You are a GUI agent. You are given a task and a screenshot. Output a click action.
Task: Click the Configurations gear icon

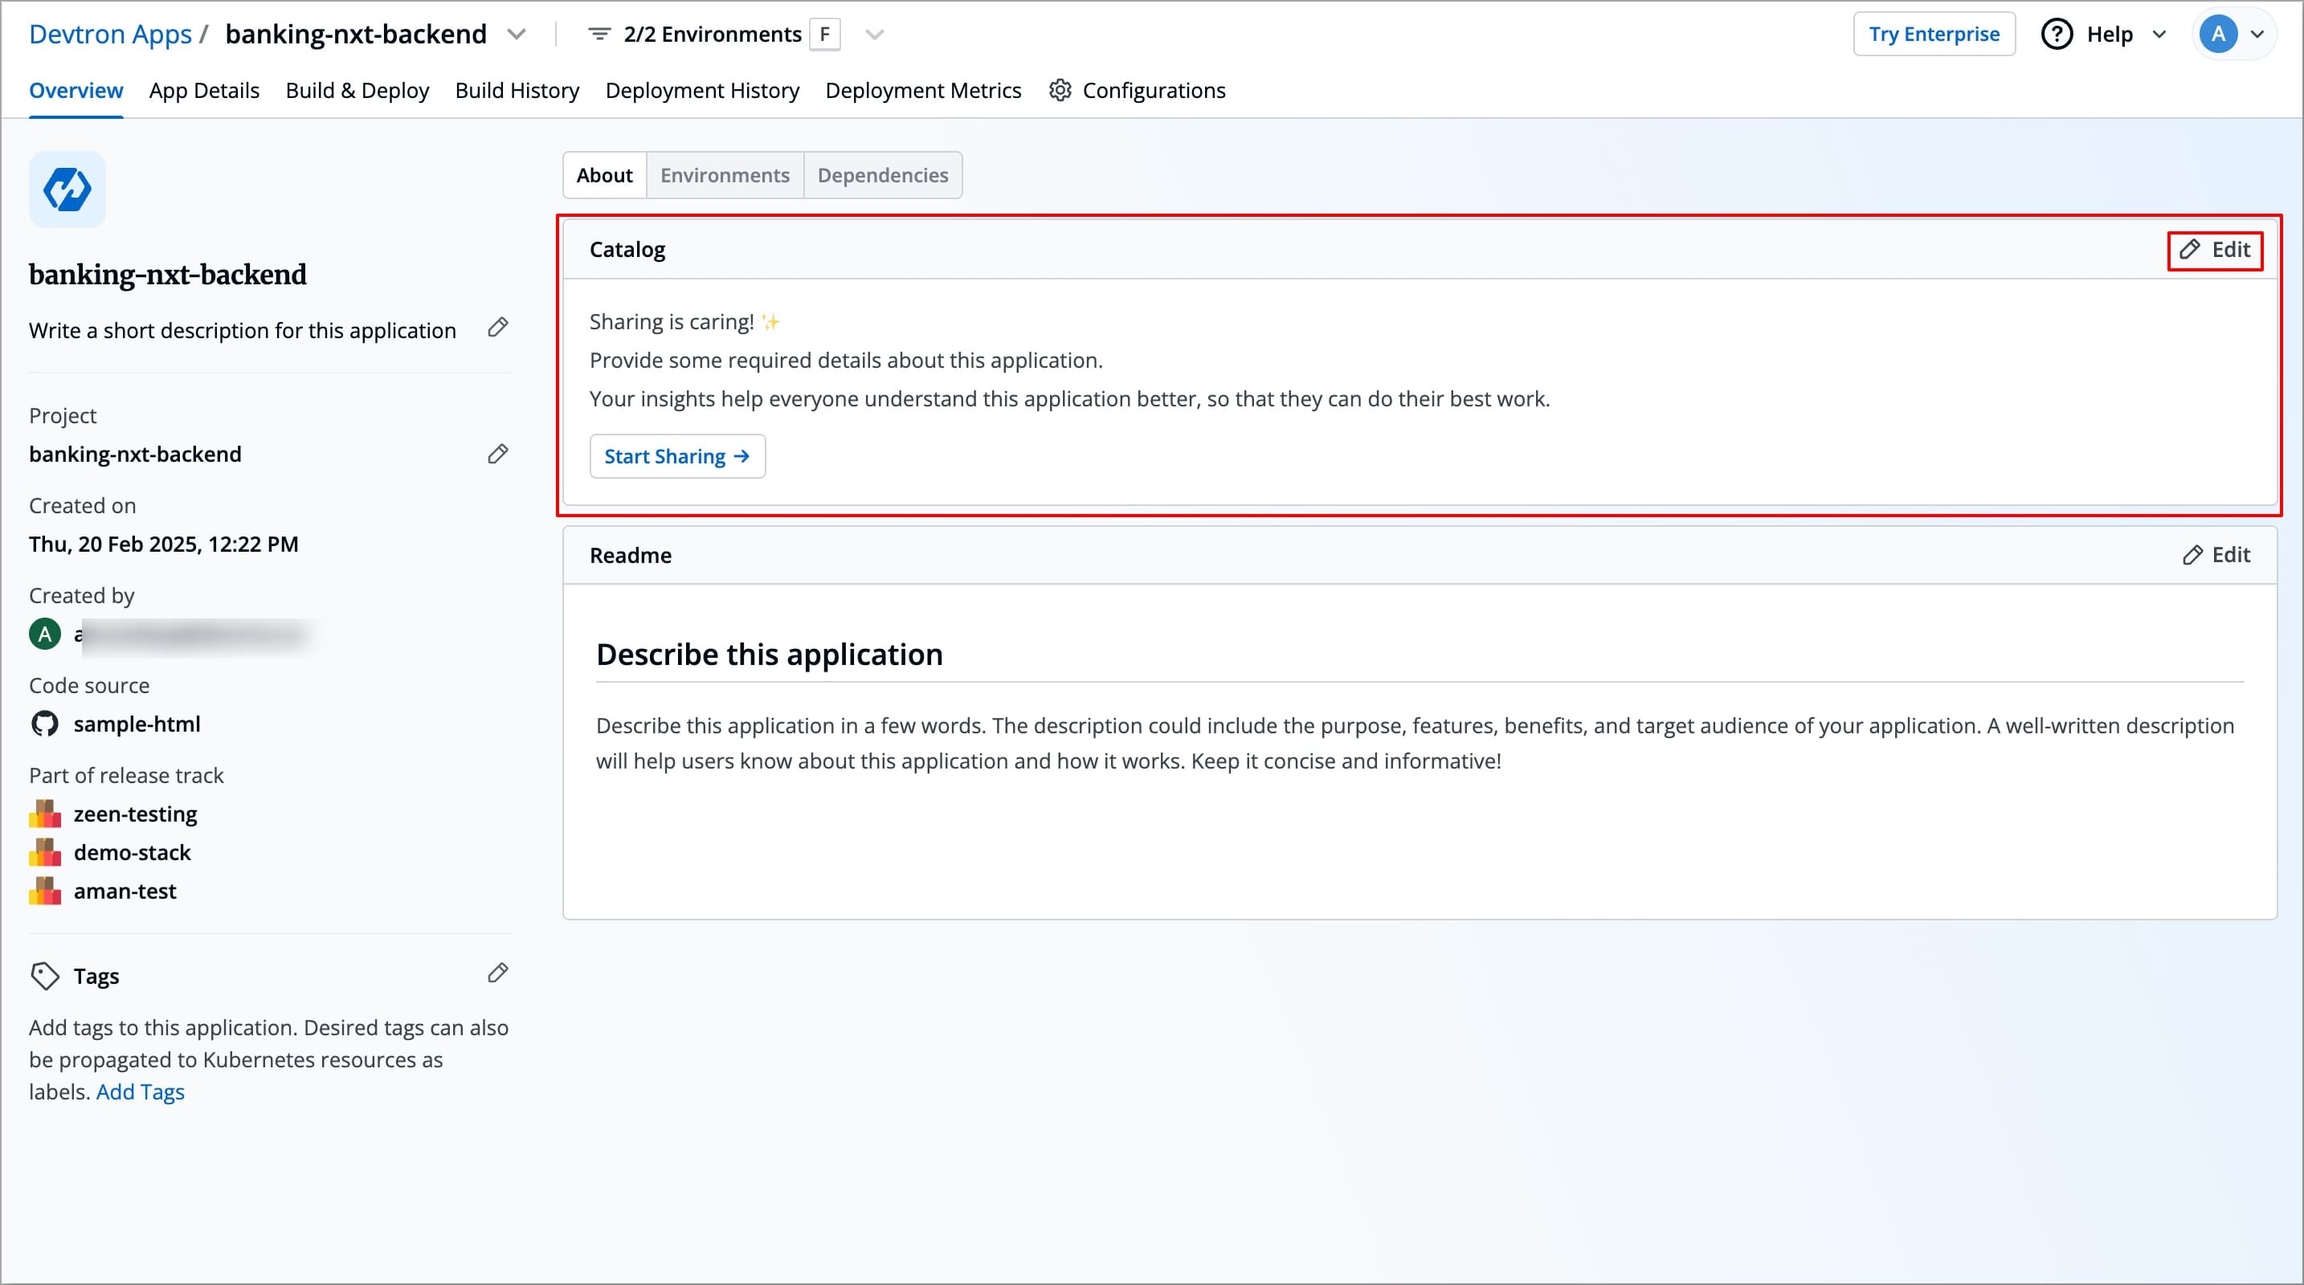1060,90
